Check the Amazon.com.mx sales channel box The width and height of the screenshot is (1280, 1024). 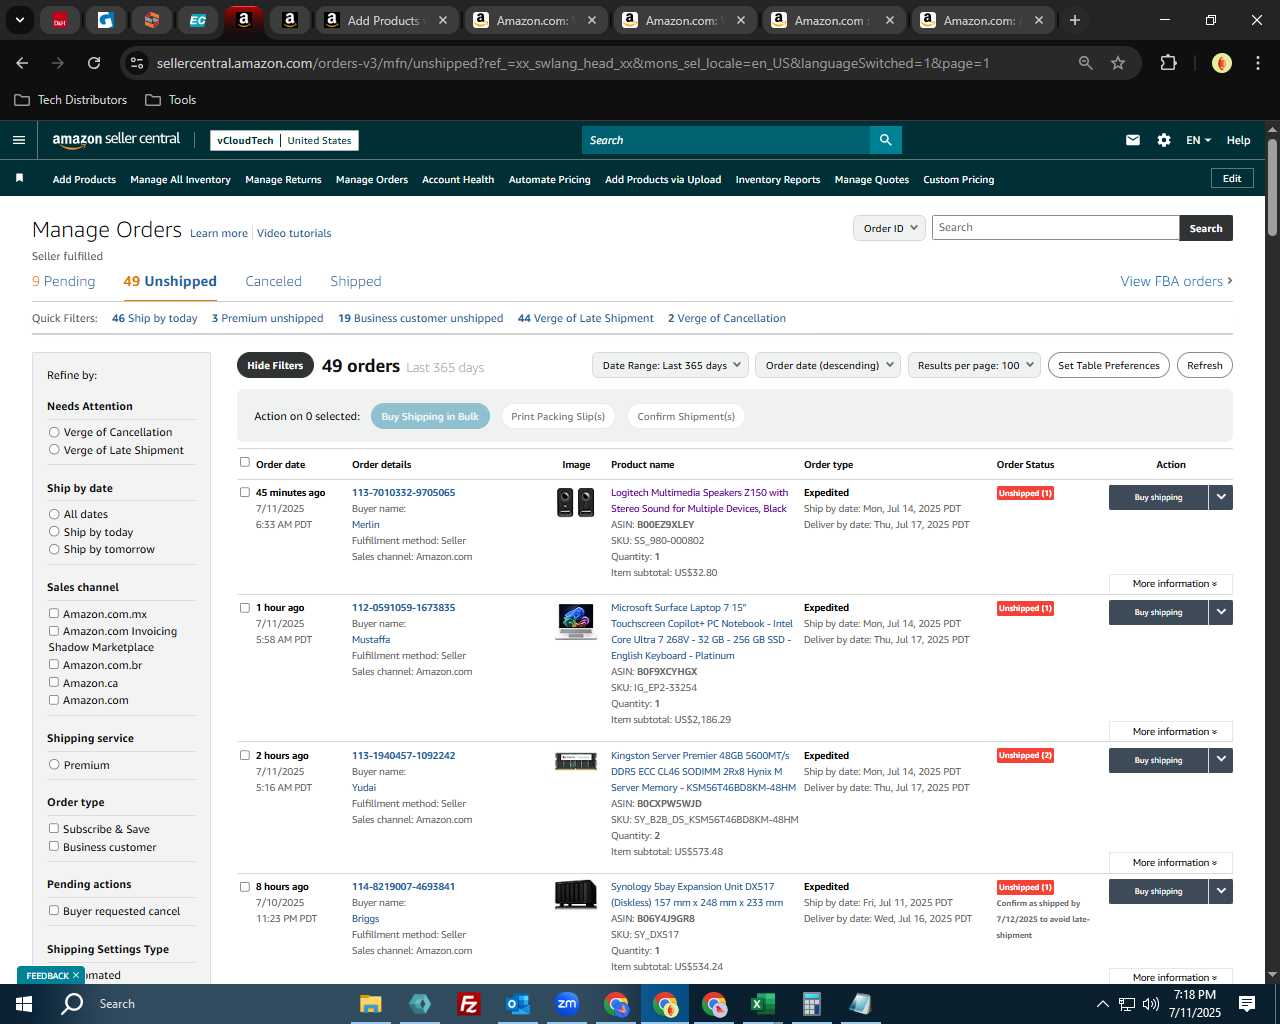coord(54,613)
